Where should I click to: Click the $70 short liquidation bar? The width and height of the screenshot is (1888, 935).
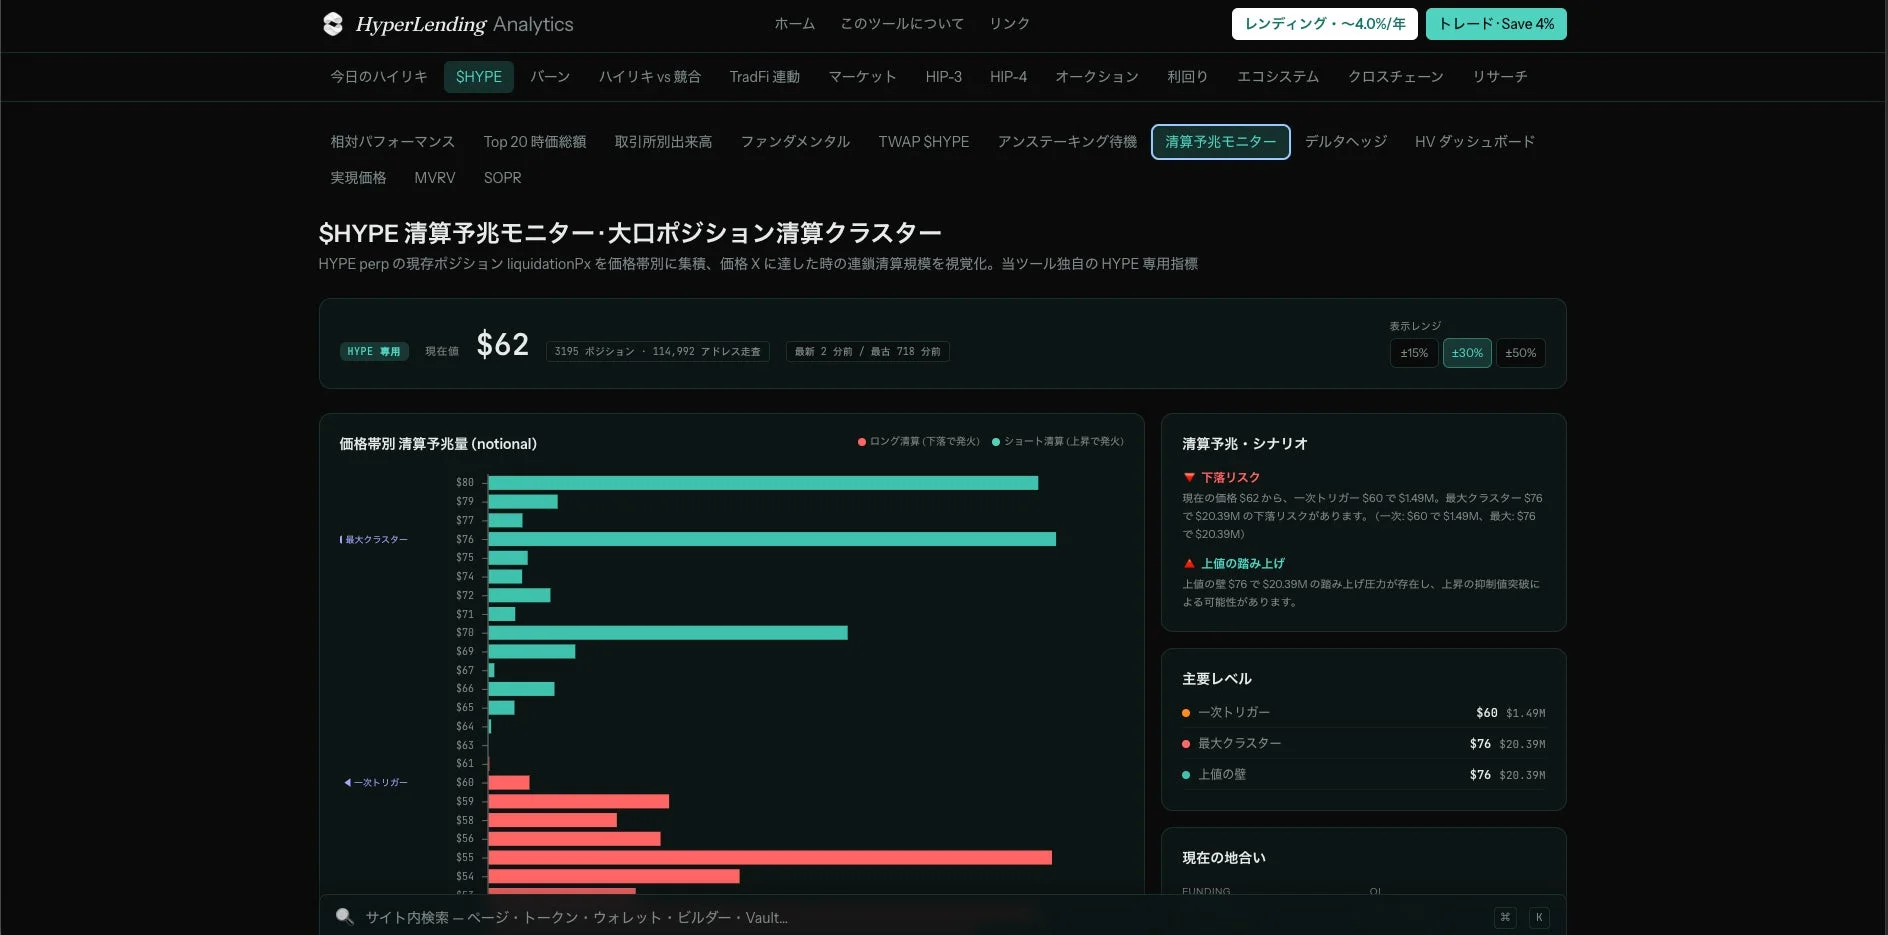point(668,633)
